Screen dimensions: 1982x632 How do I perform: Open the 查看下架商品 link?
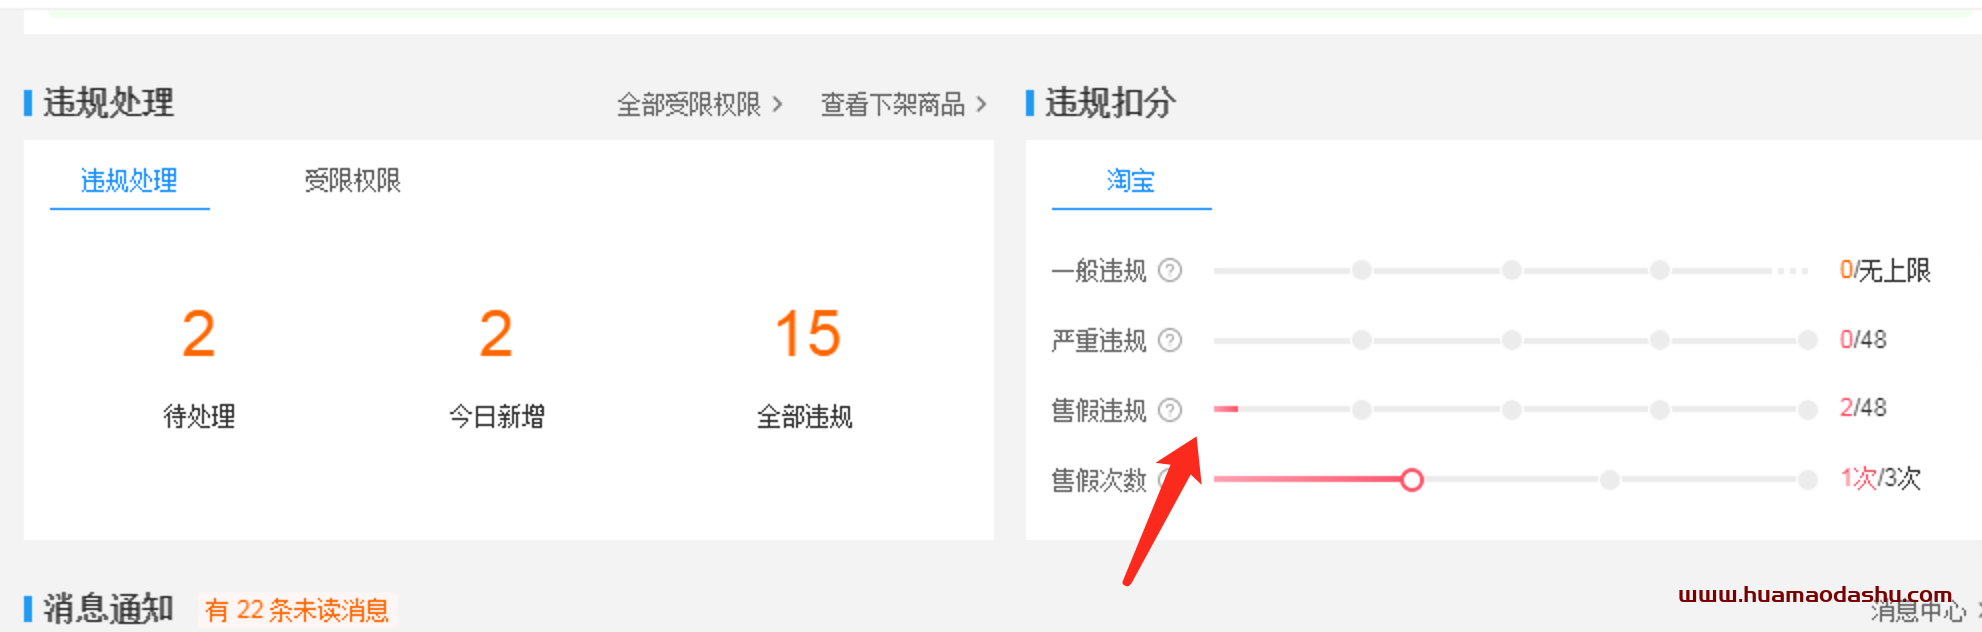[x=893, y=104]
